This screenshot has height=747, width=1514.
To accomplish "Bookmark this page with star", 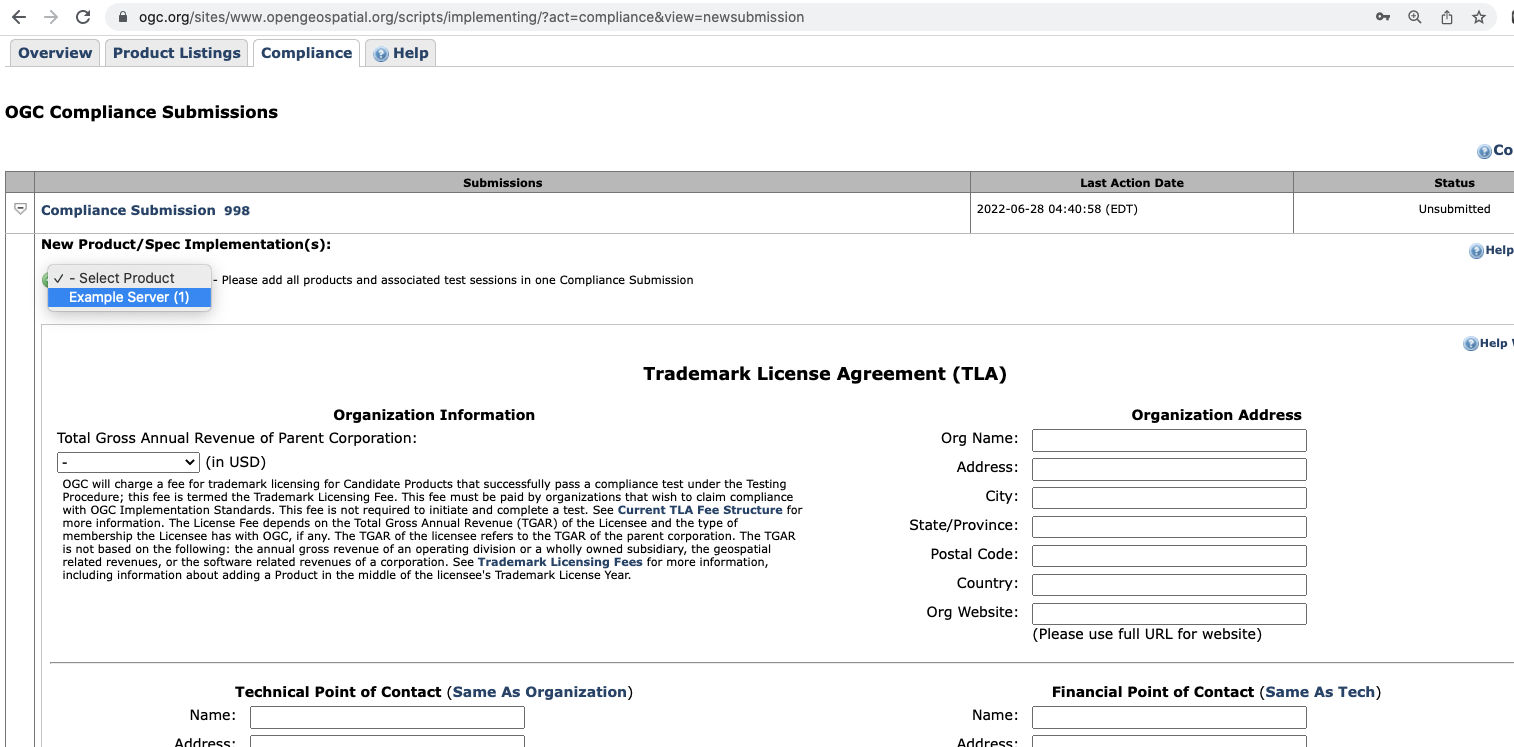I will pos(1479,17).
